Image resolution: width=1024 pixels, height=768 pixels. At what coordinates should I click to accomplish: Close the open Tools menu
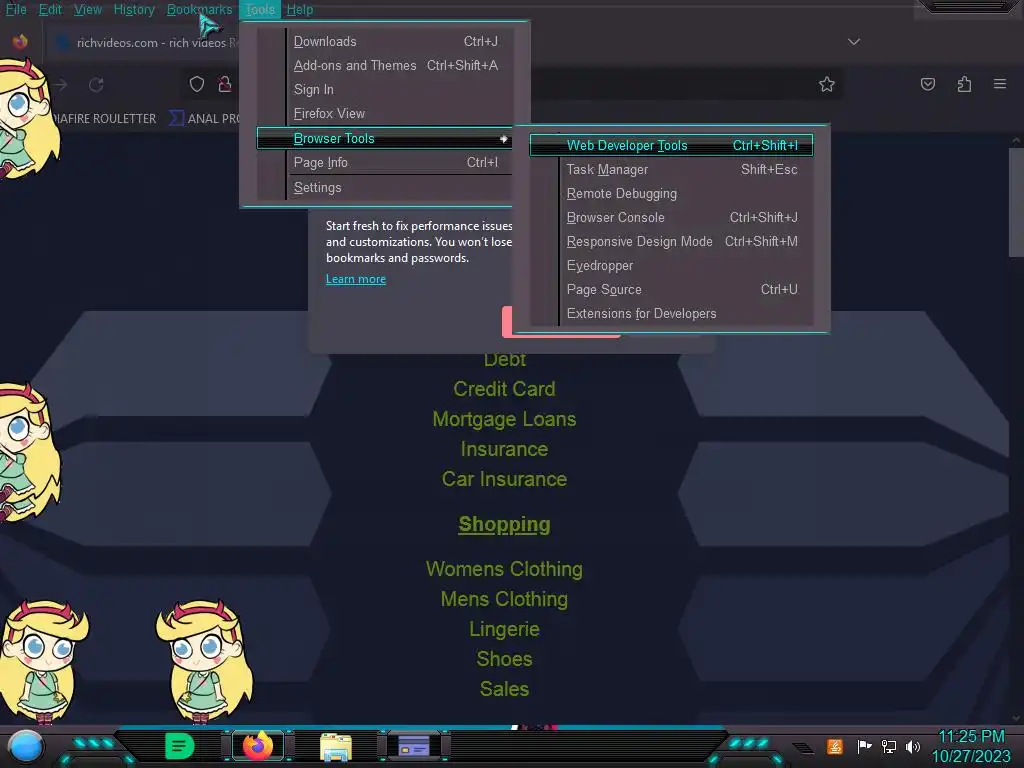(260, 9)
